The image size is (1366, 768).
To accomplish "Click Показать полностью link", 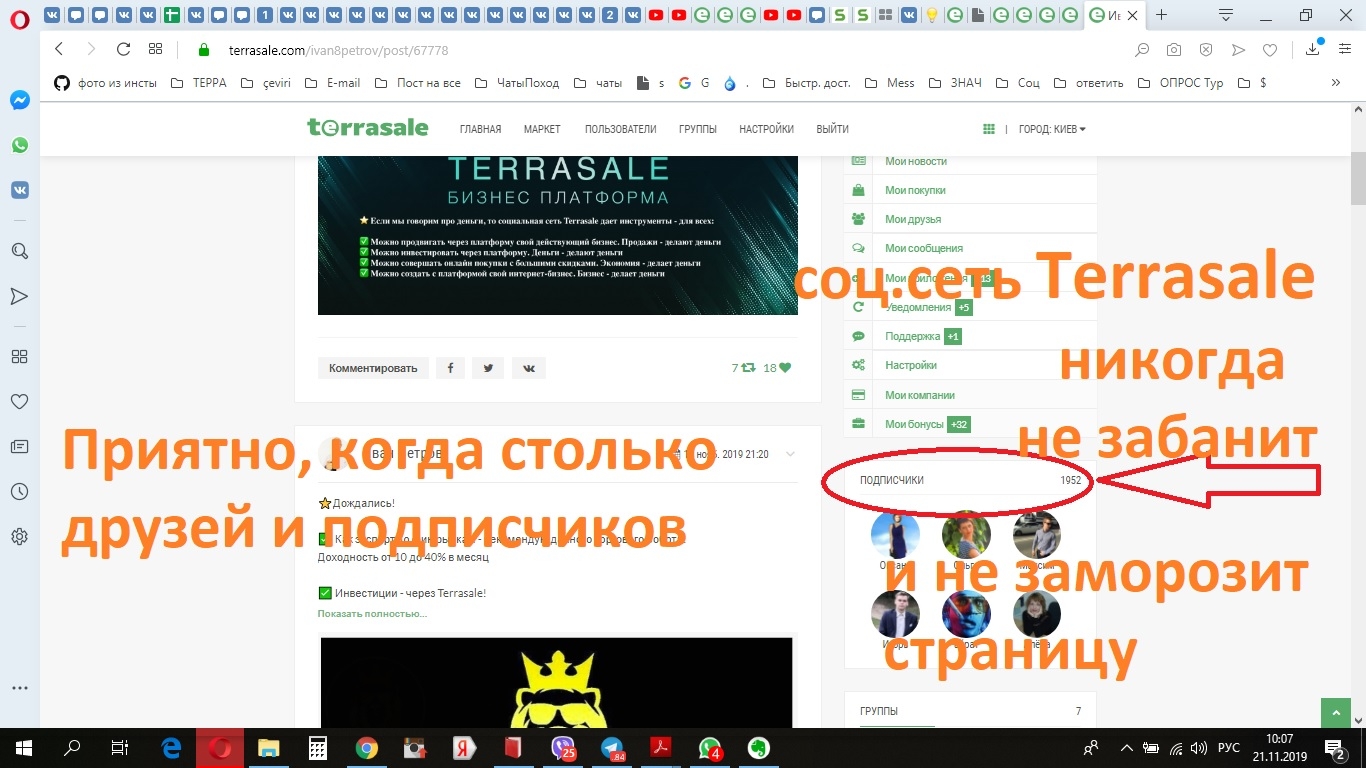I will (x=372, y=613).
